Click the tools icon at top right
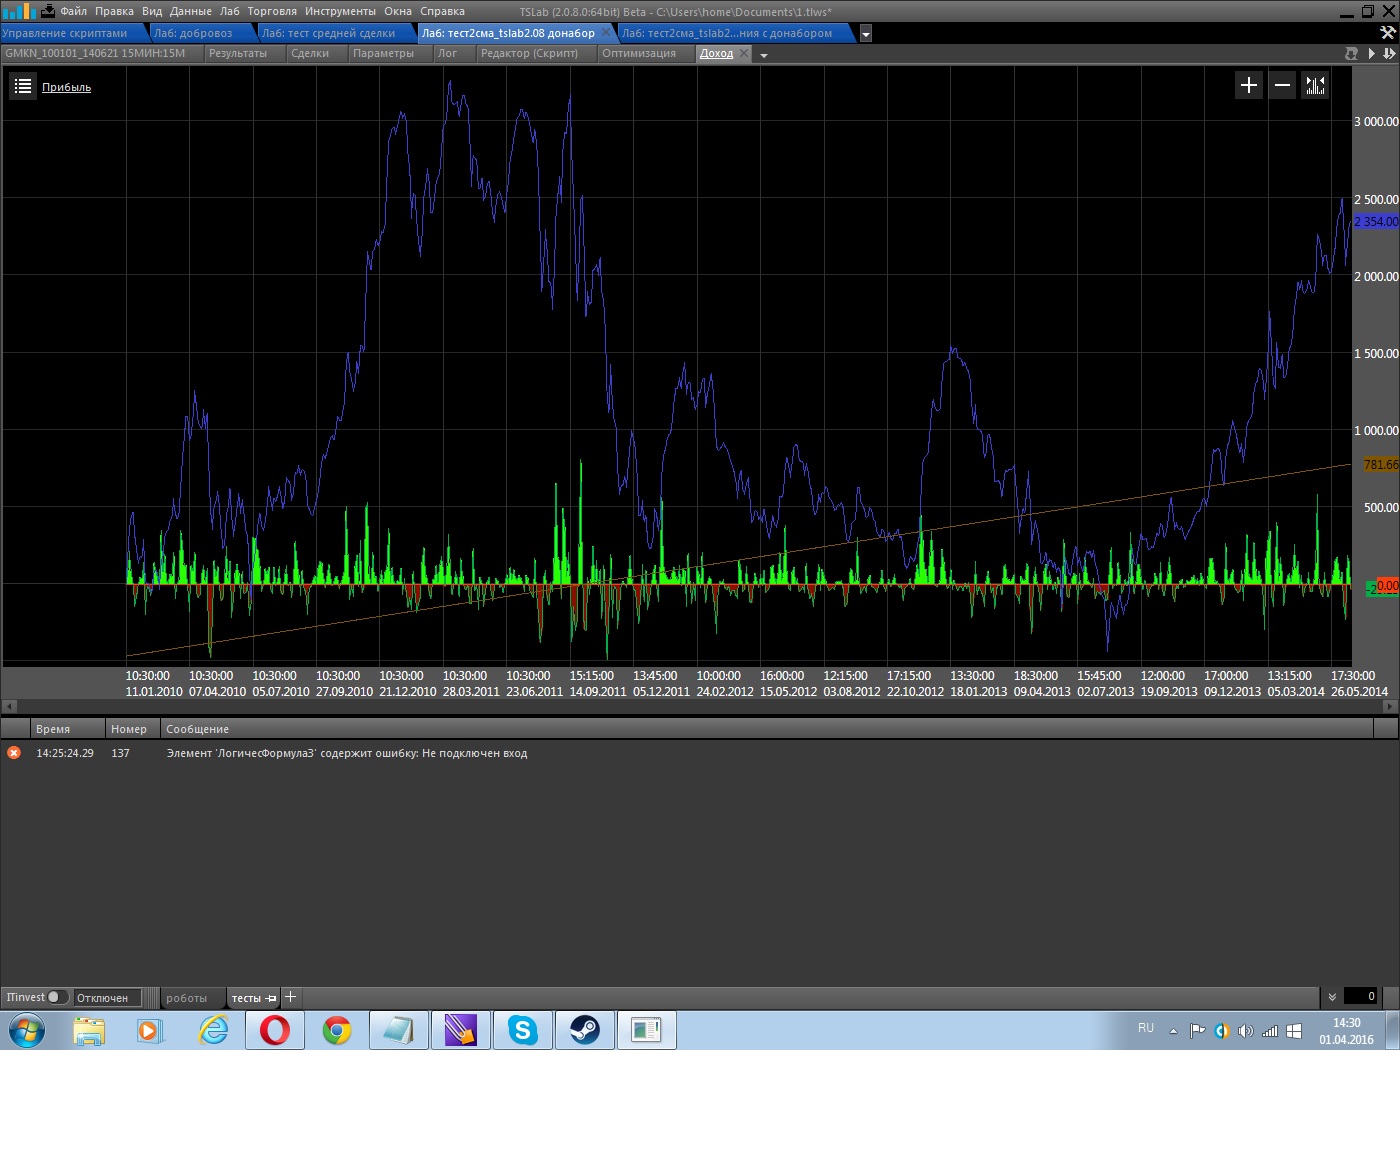This screenshot has width=1400, height=1166. [x=1387, y=33]
